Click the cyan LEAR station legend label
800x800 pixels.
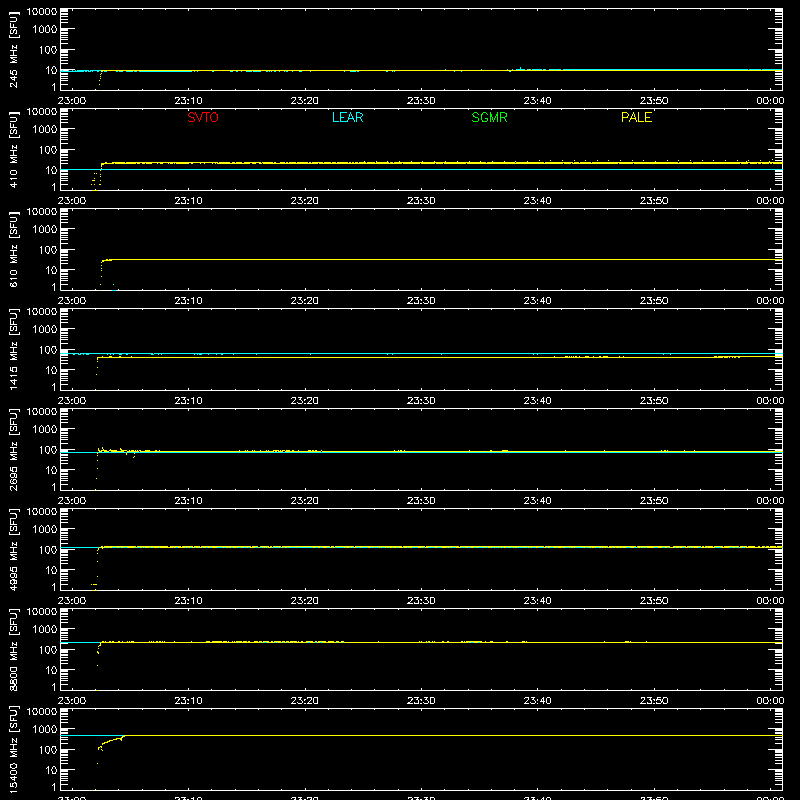tap(347, 117)
